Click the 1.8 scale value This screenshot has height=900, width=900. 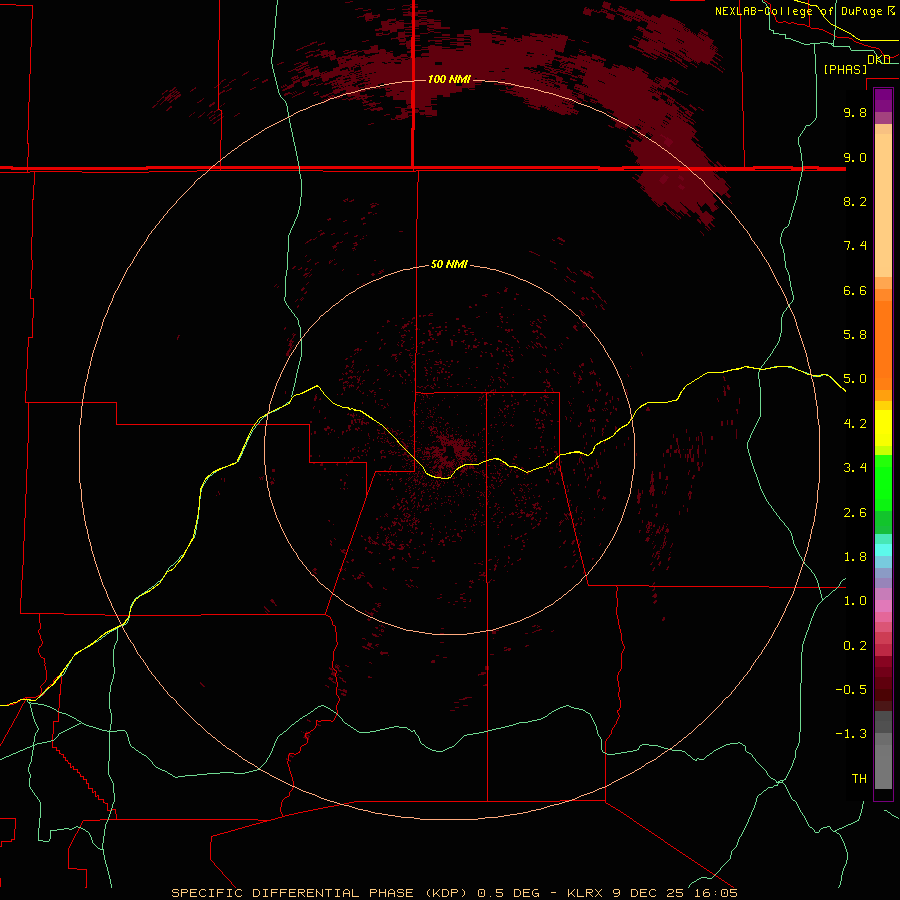pyautogui.click(x=855, y=557)
